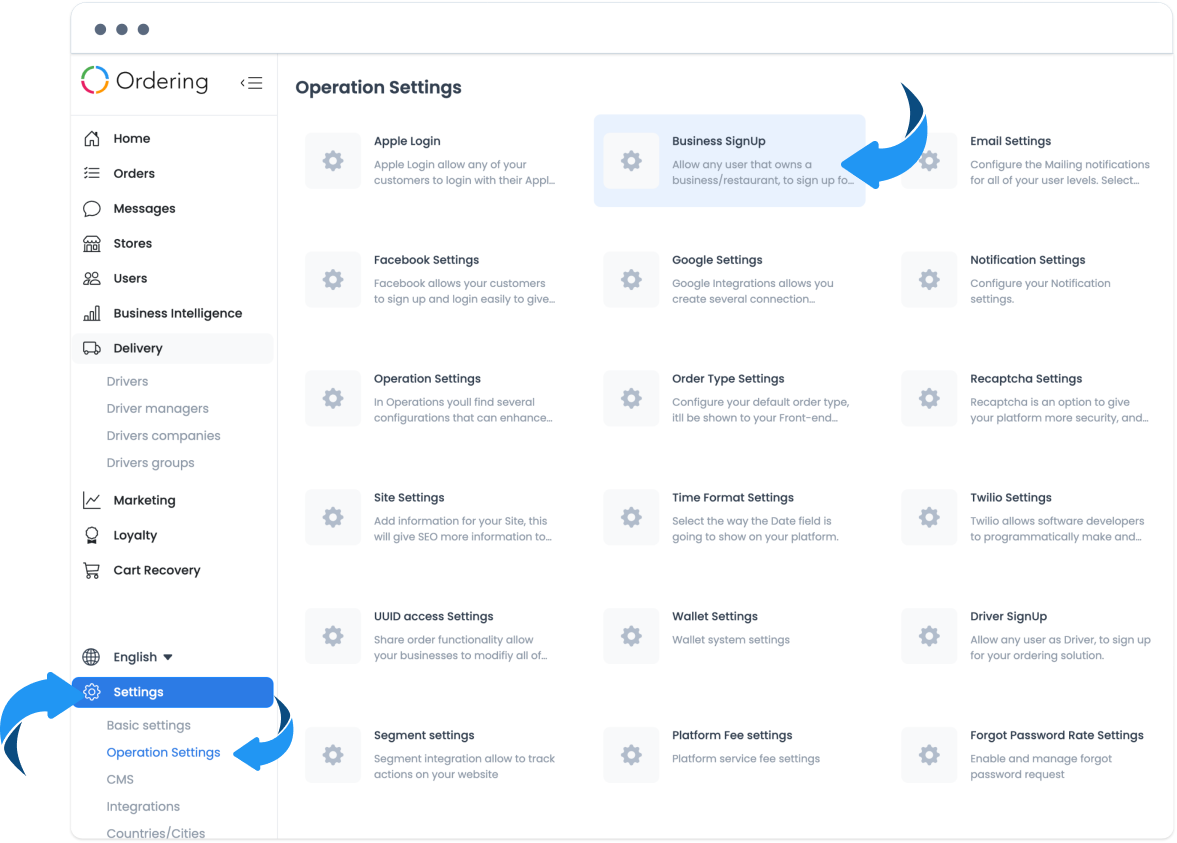
Task: Click the Order Type Settings gear icon
Action: coord(631,399)
